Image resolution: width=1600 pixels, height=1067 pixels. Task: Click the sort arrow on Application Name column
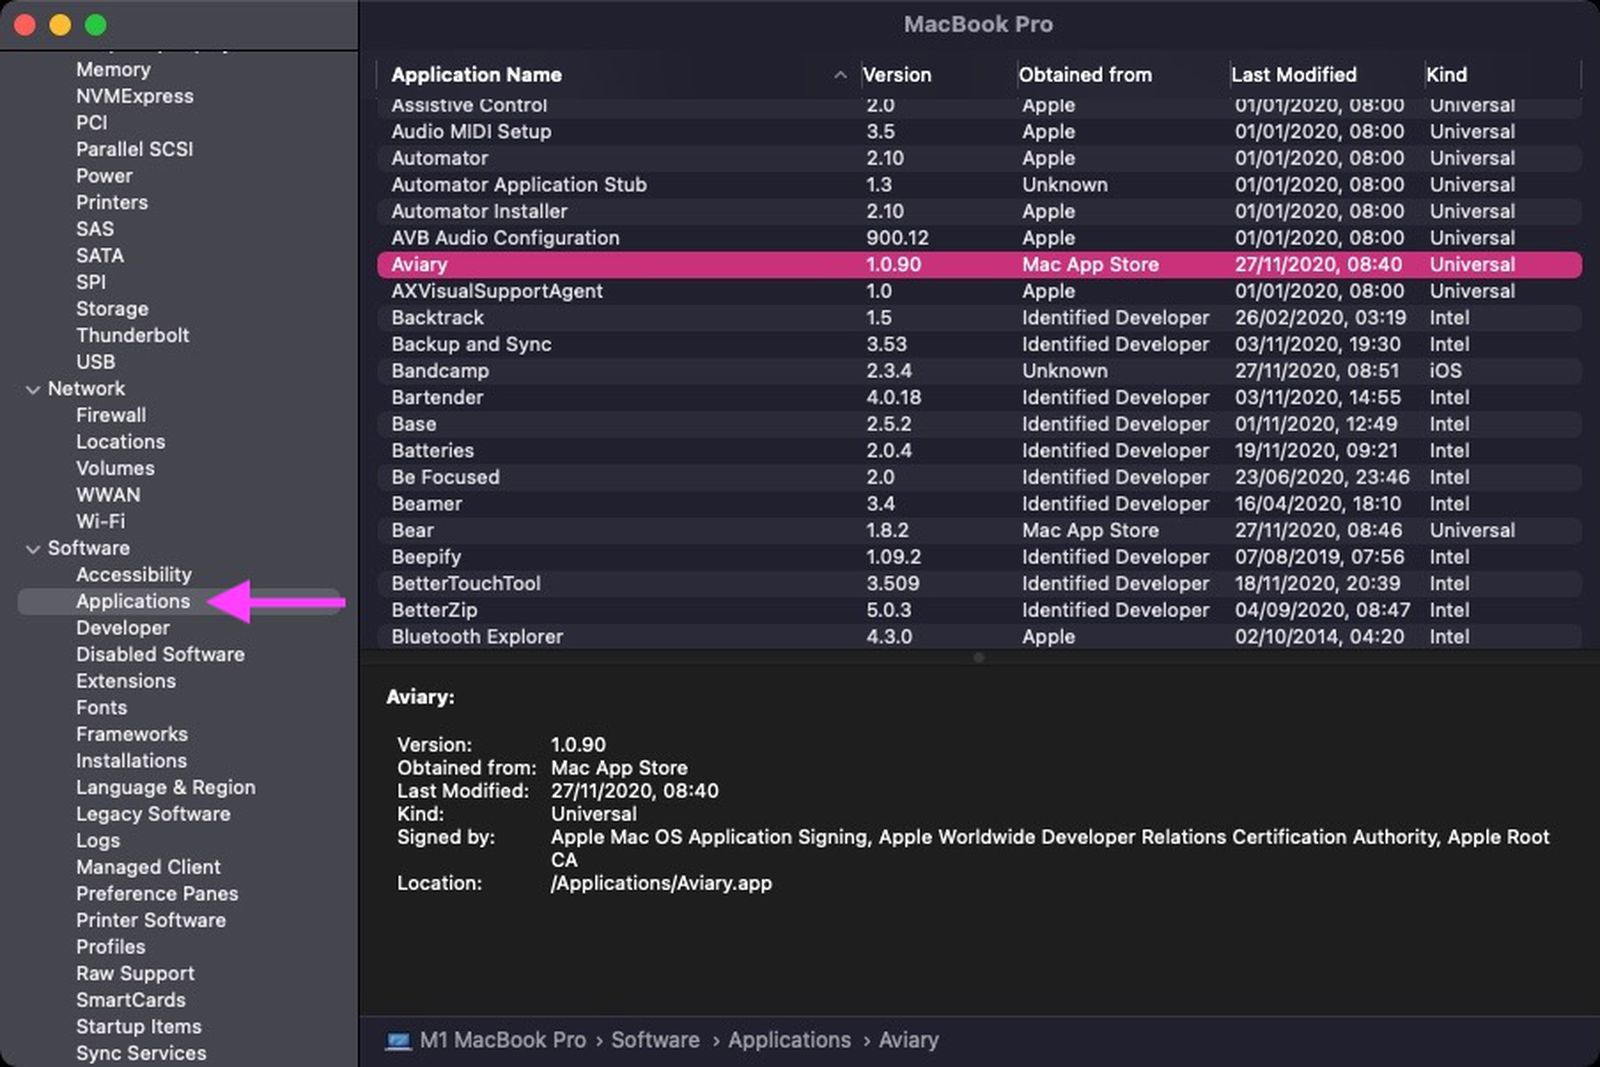coord(838,74)
